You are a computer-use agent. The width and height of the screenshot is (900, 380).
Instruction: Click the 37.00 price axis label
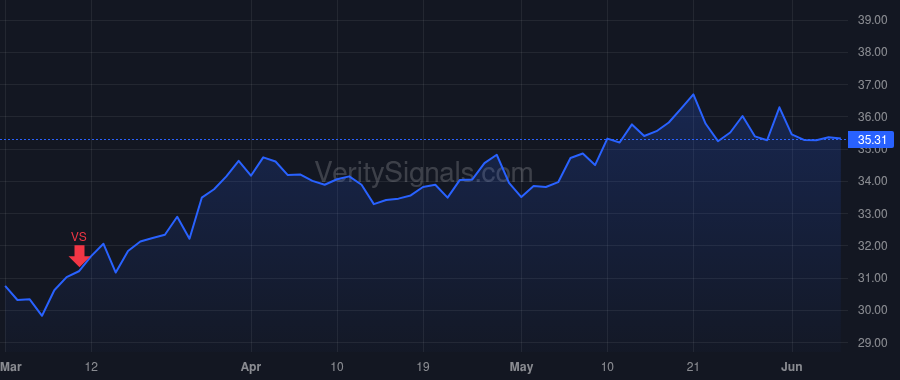(x=872, y=84)
